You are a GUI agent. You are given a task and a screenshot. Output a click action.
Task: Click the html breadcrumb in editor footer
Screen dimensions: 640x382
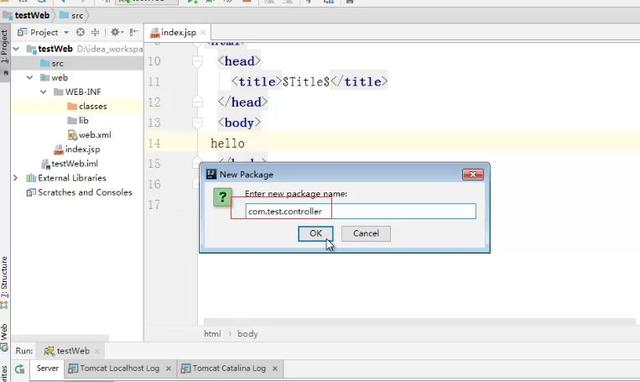pyautogui.click(x=213, y=334)
